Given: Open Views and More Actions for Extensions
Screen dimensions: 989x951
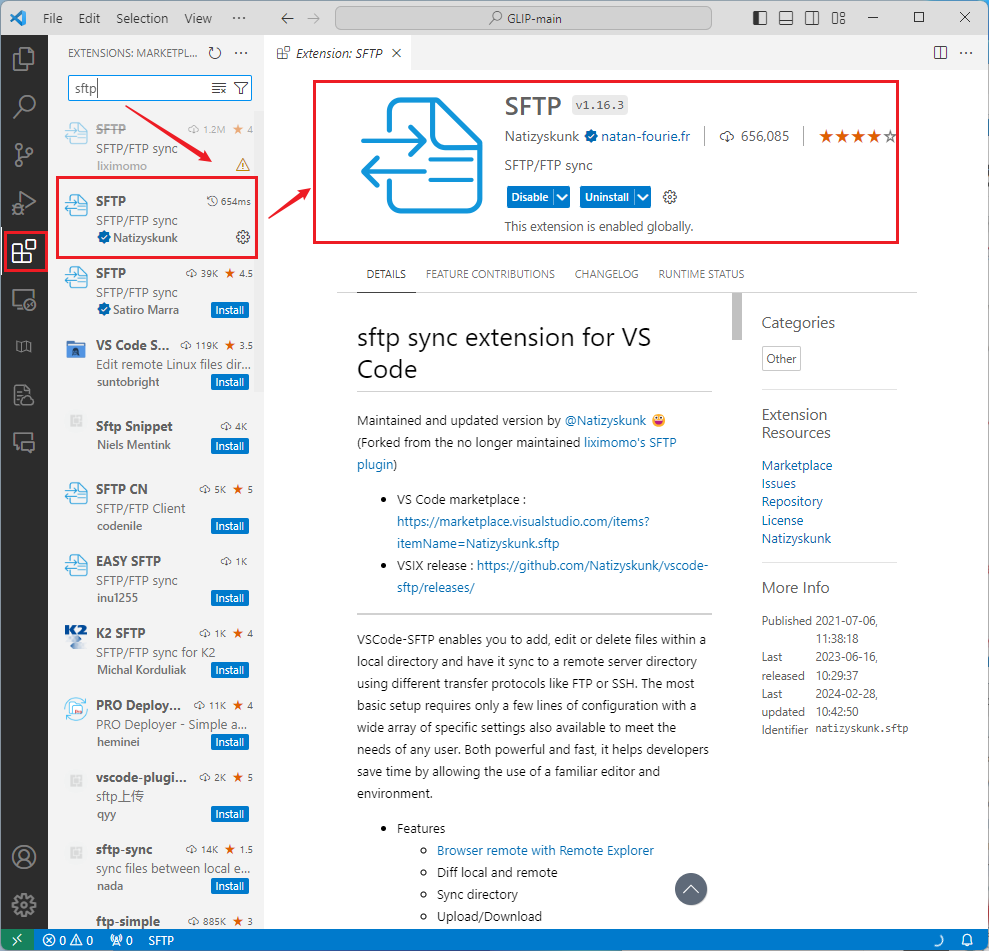Looking at the screenshot, I should 241,53.
